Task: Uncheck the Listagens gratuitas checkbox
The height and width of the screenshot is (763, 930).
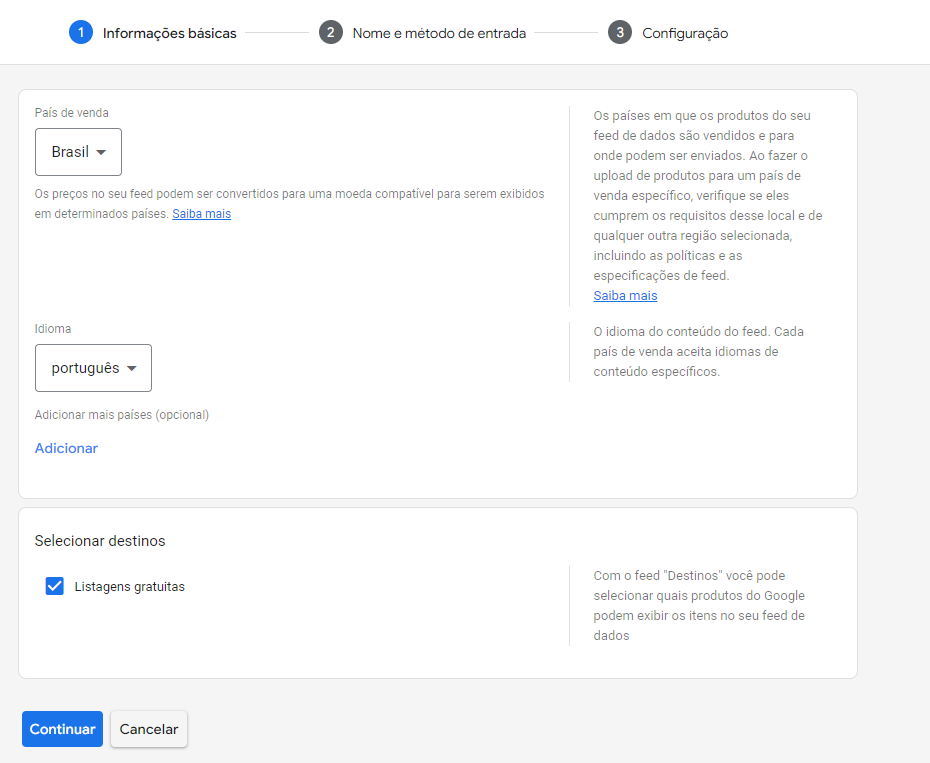Action: coord(55,586)
